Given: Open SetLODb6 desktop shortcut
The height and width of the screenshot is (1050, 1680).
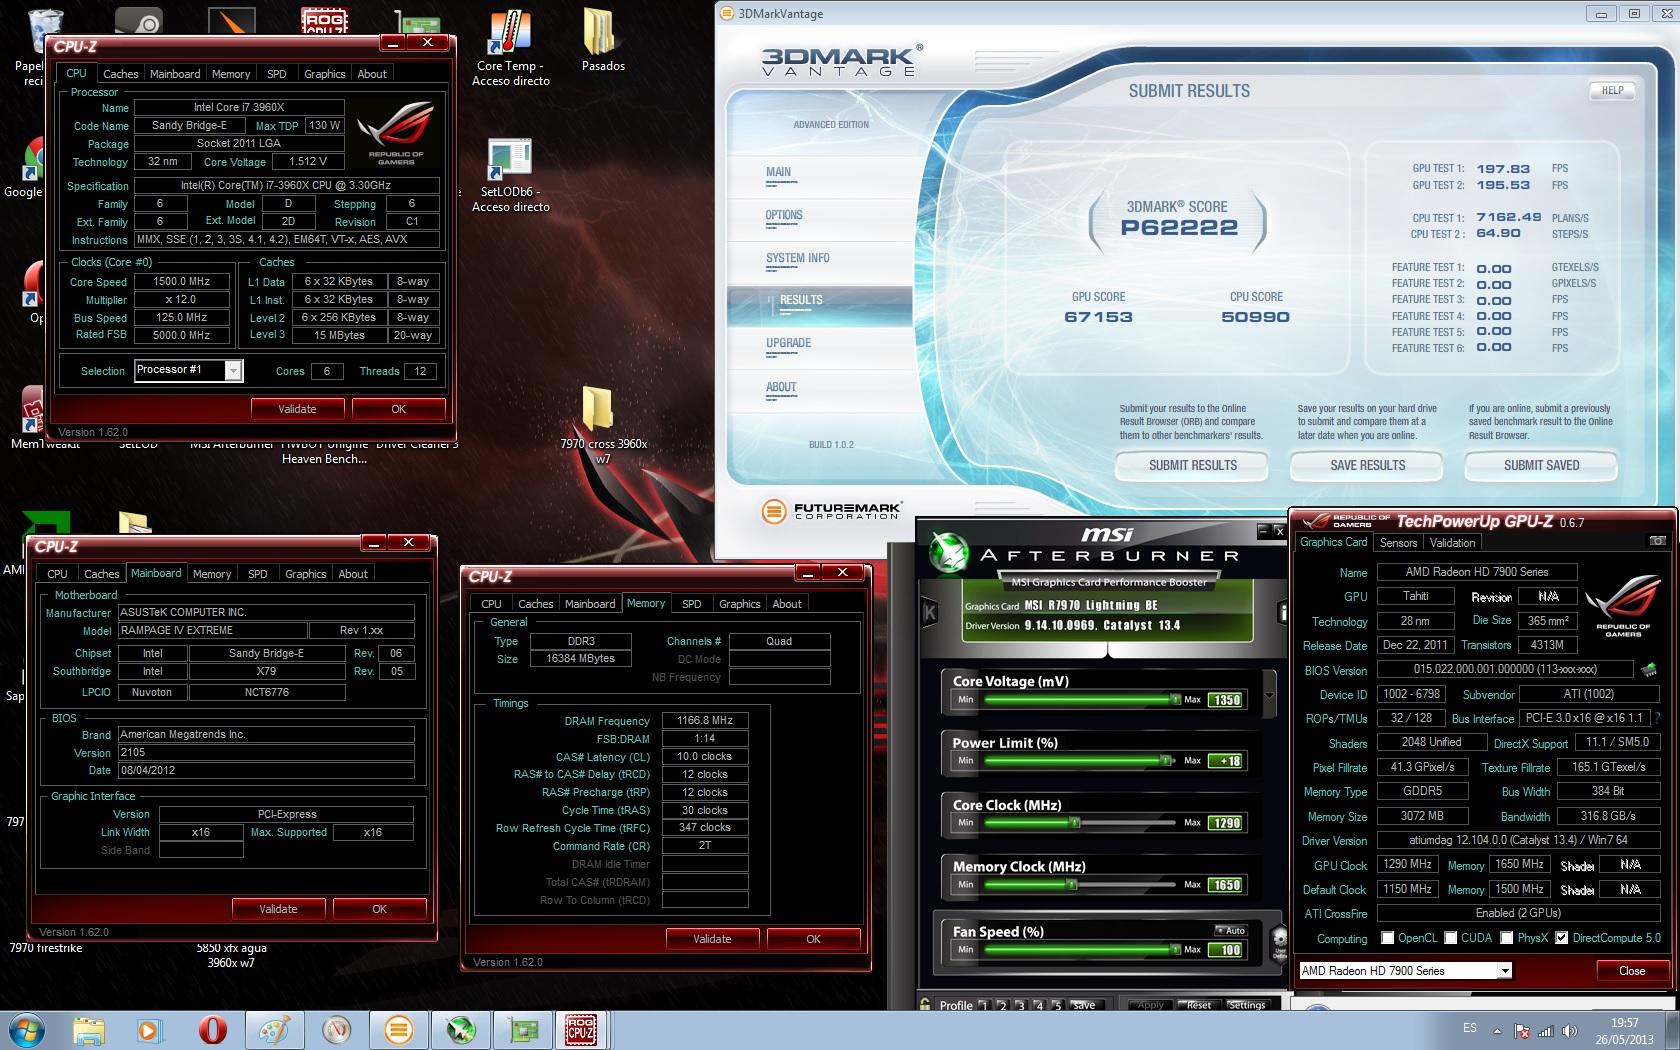Looking at the screenshot, I should tap(510, 175).
